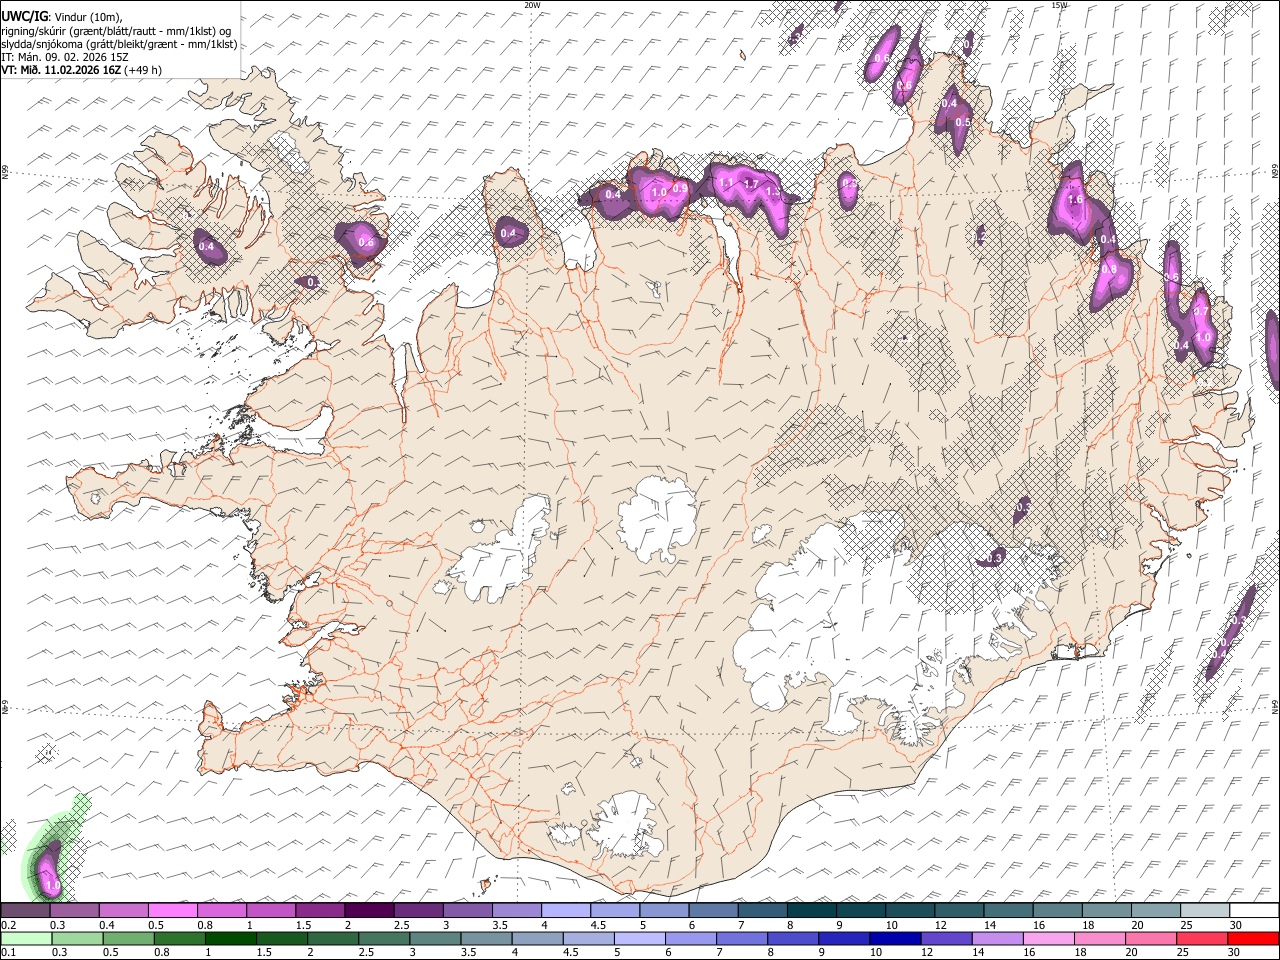Image resolution: width=1280 pixels, height=960 pixels.
Task: Click the pale gray 25 snow-scale swatch
Action: (x=1205, y=910)
